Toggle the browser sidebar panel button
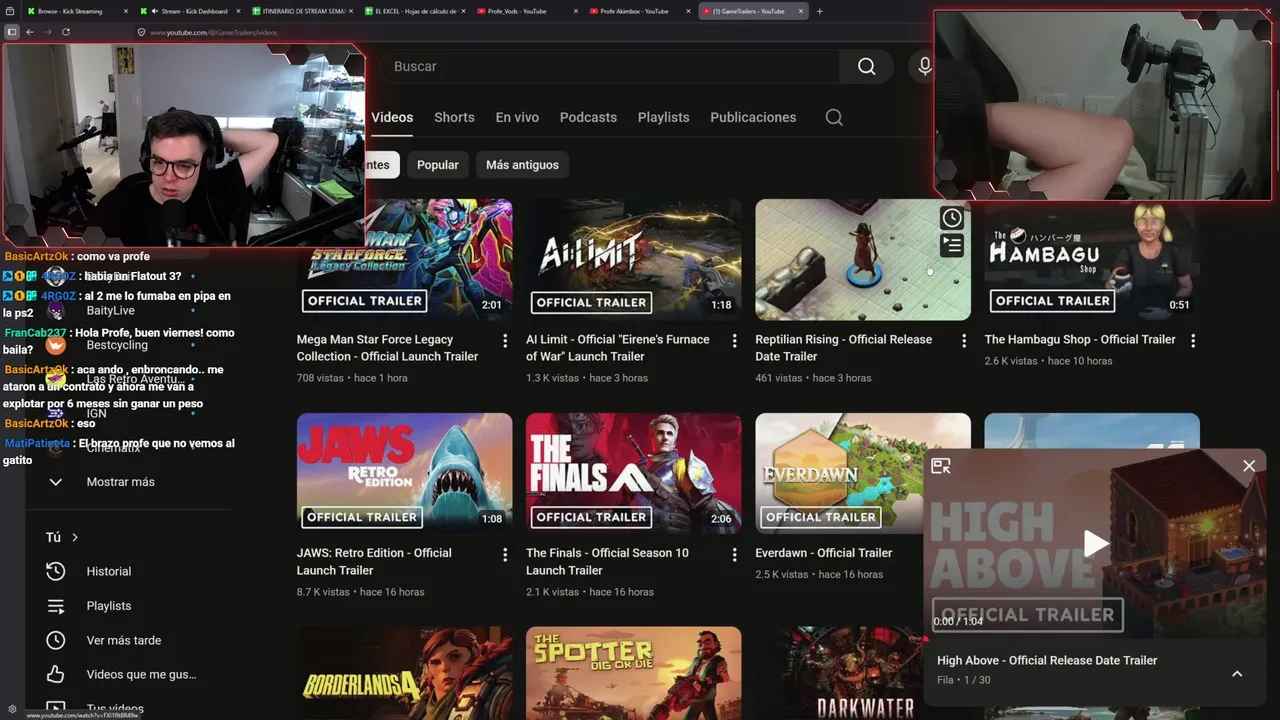The image size is (1280, 720). [12, 32]
